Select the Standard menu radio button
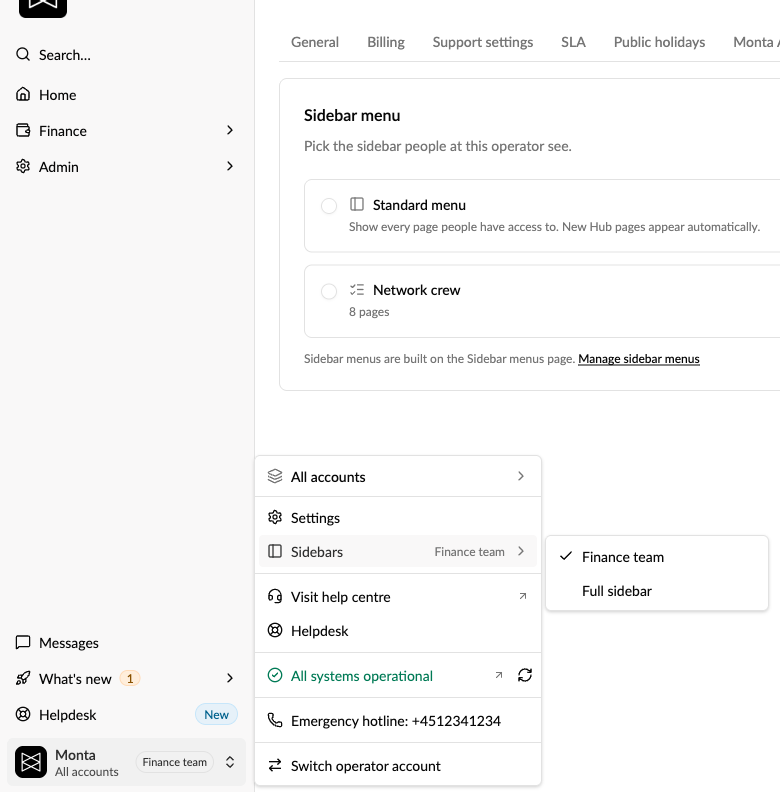The width and height of the screenshot is (780, 792). tap(329, 206)
